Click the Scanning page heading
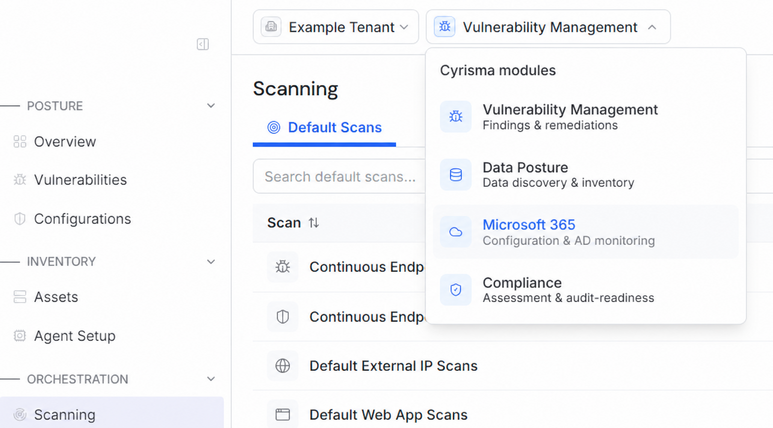773x428 pixels. [x=295, y=89]
